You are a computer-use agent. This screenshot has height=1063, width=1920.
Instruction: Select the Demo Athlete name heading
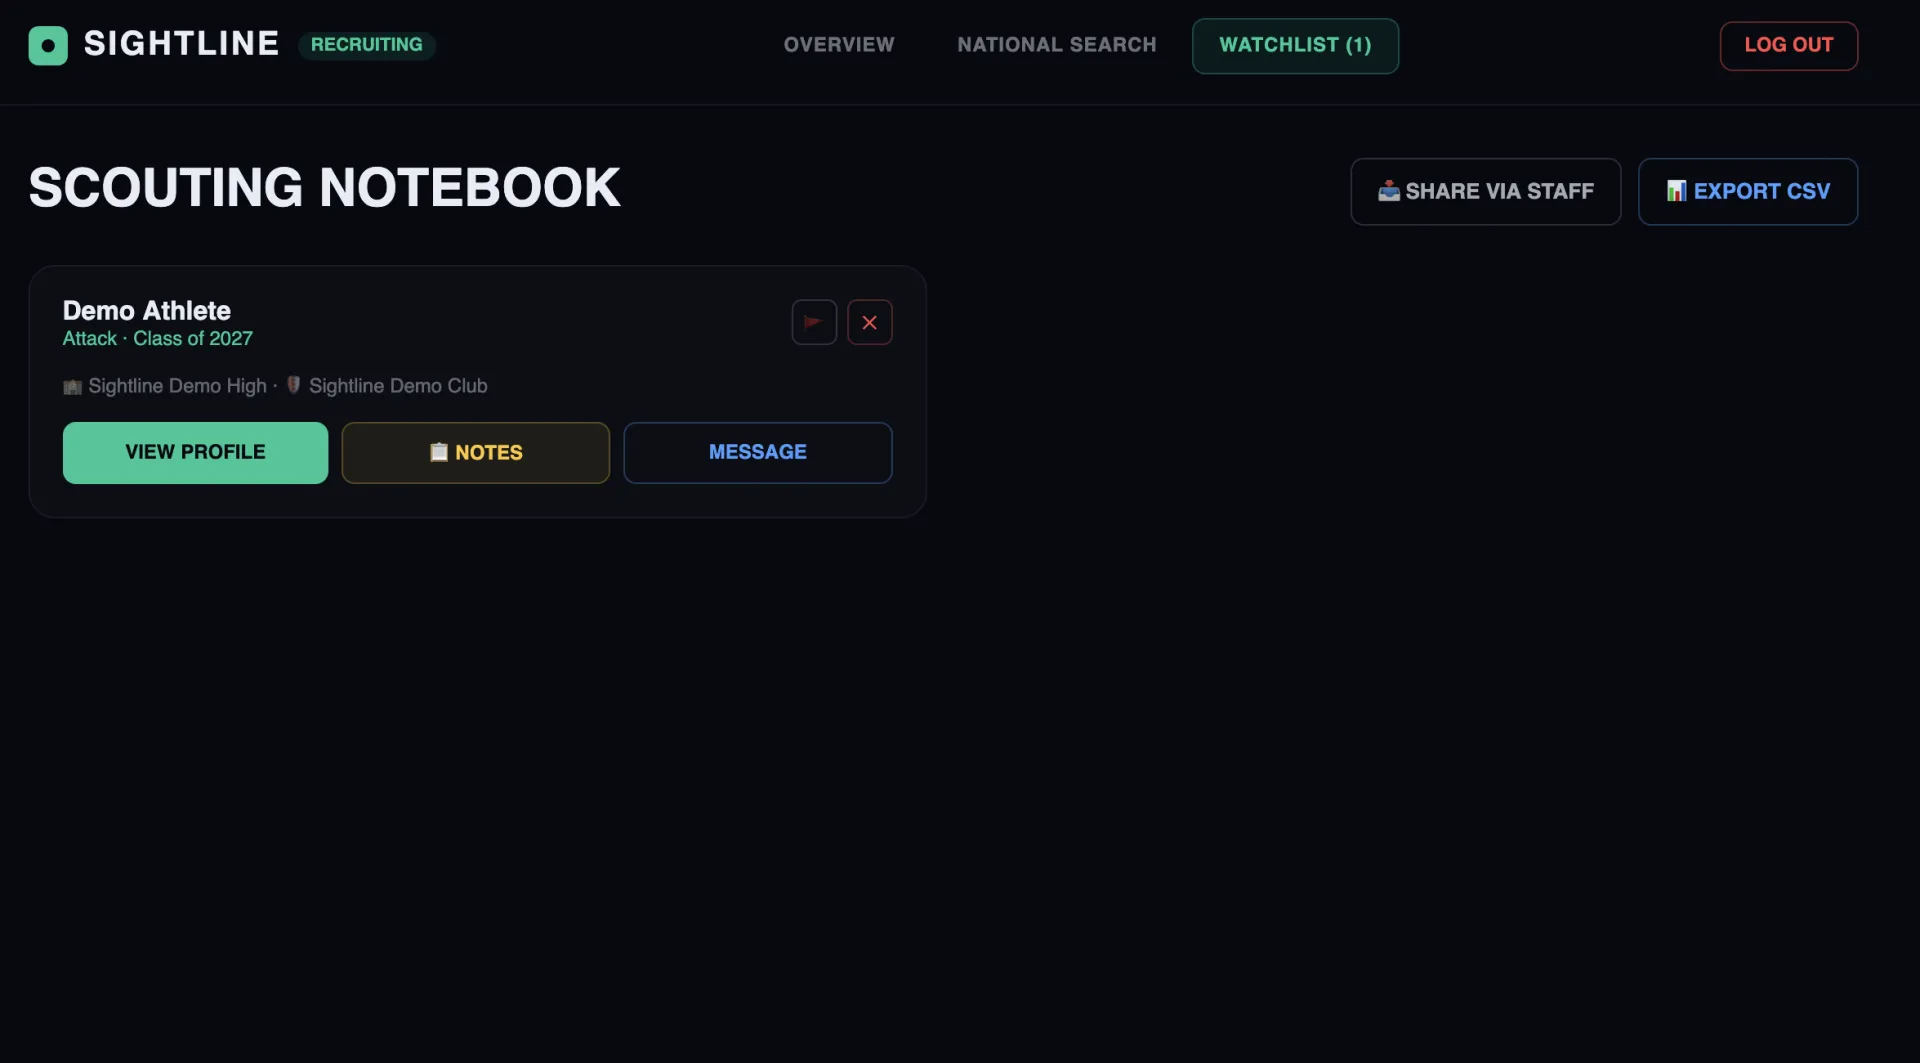pos(146,310)
